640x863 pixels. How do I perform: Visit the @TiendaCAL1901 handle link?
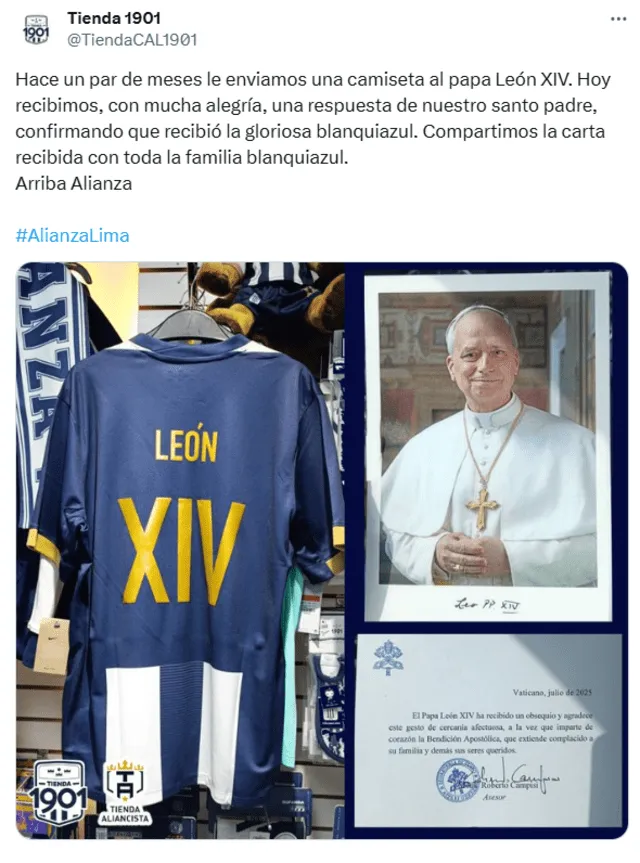click(x=132, y=40)
